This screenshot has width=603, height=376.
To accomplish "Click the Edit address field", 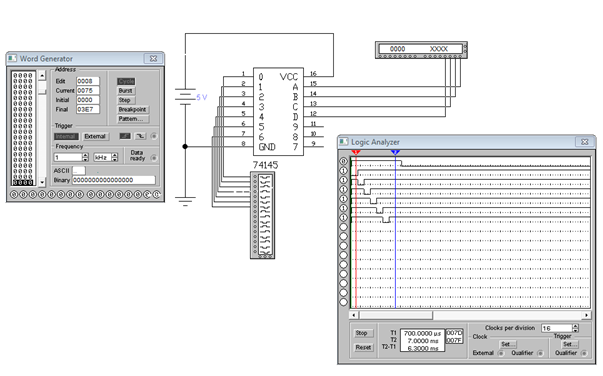I will [x=88, y=81].
